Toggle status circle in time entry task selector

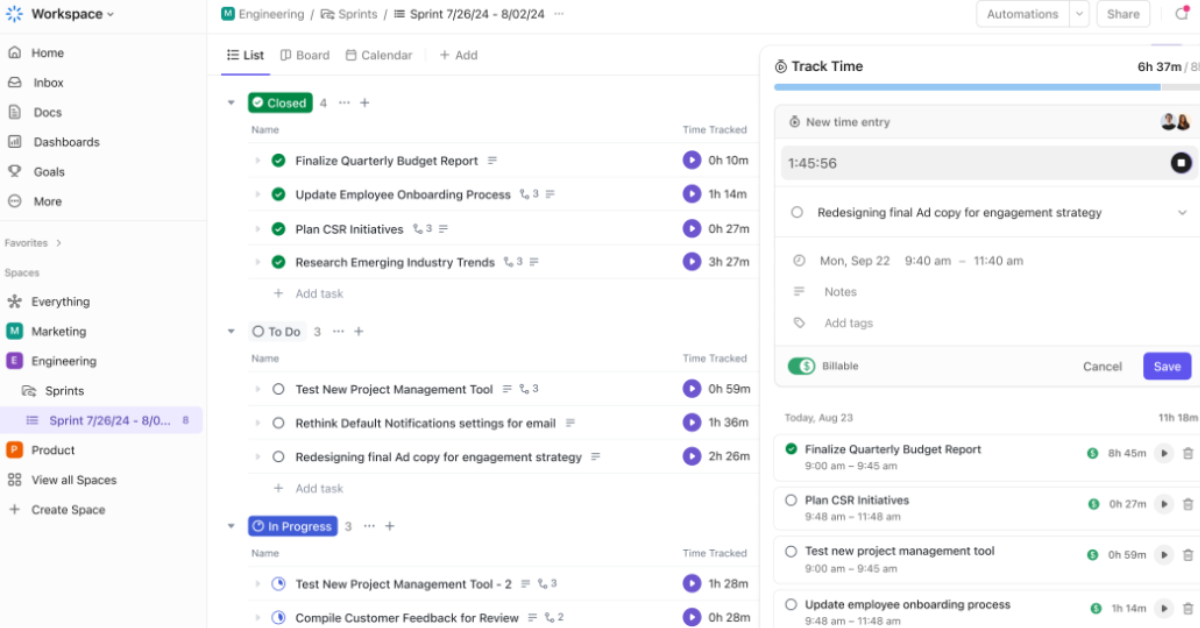pos(797,212)
